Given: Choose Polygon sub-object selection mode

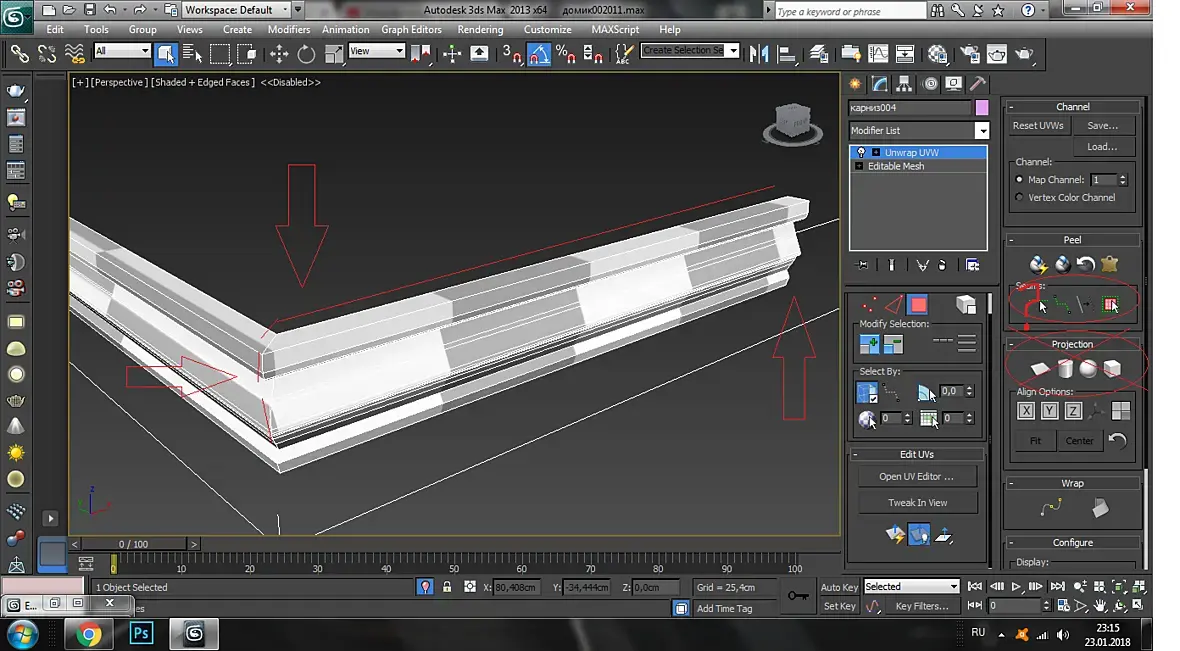Looking at the screenshot, I should pyautogui.click(x=918, y=304).
